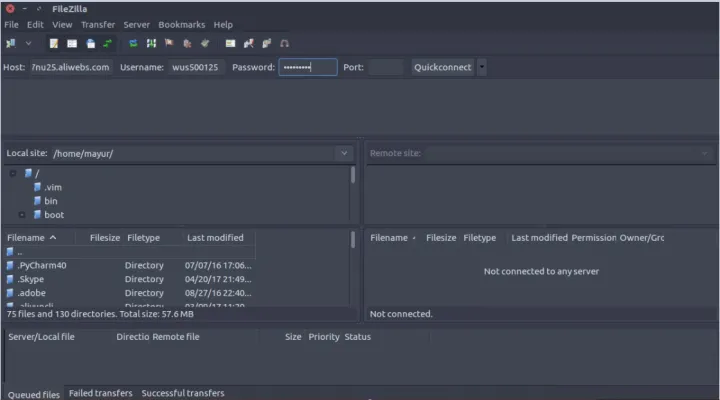Open the file search binoculars icon
The width and height of the screenshot is (720, 400).
284,43
